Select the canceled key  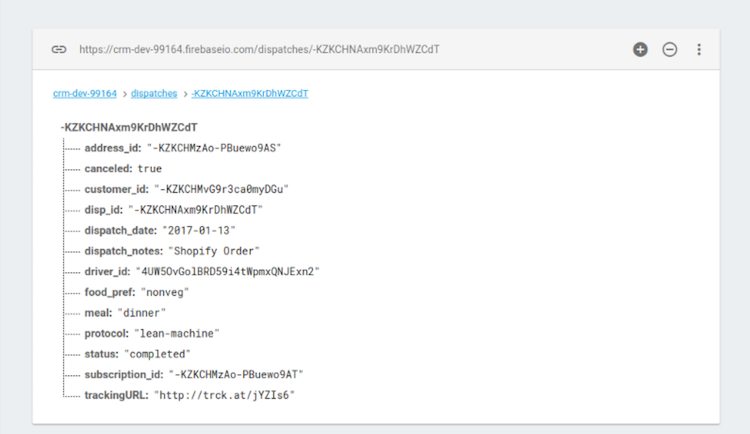pyautogui.click(x=108, y=169)
